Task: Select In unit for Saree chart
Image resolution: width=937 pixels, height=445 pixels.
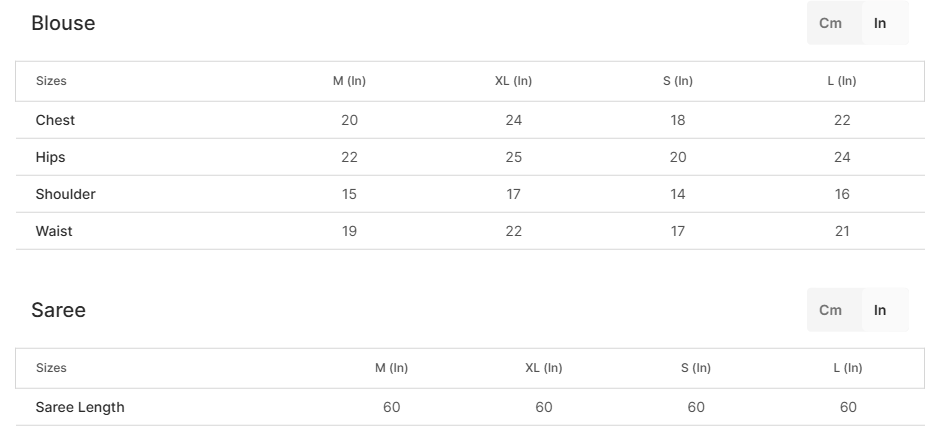Action: (880, 310)
